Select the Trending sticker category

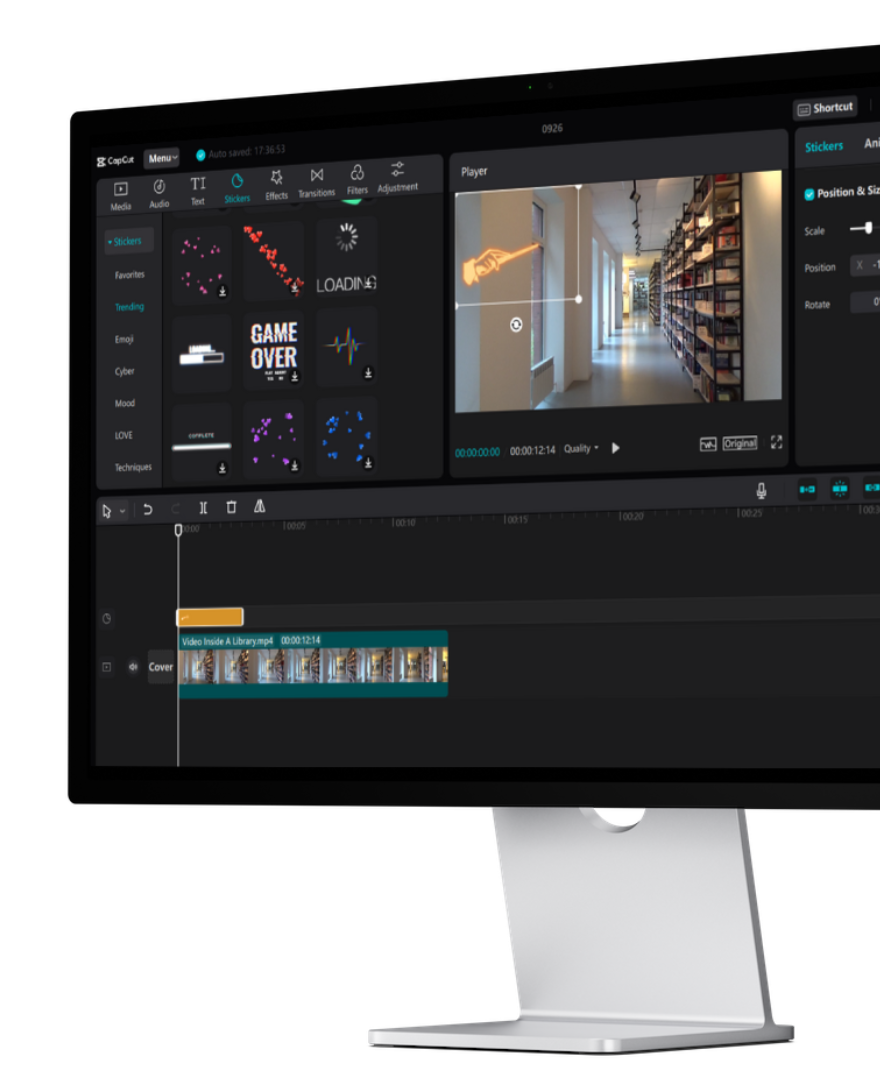tap(129, 307)
